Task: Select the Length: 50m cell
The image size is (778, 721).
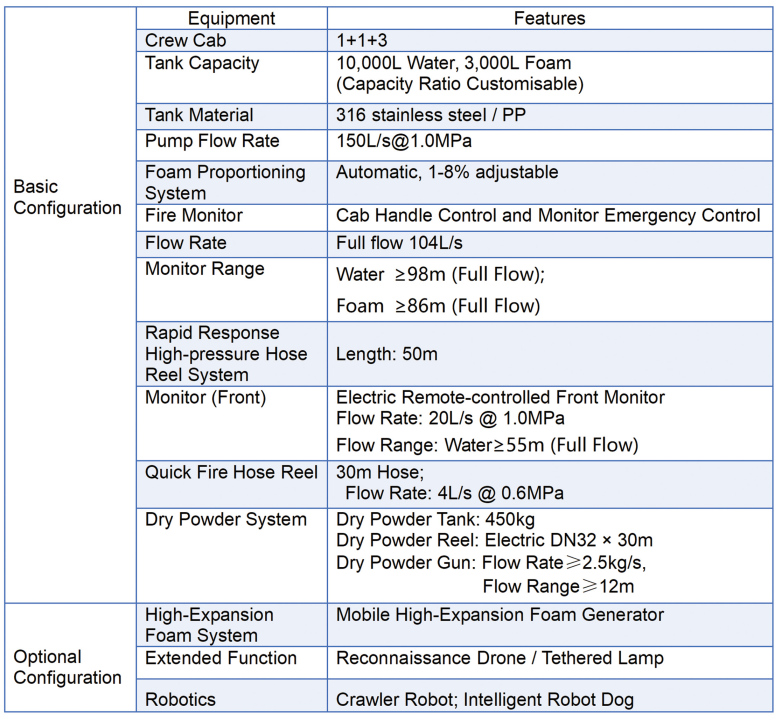Action: pos(550,354)
